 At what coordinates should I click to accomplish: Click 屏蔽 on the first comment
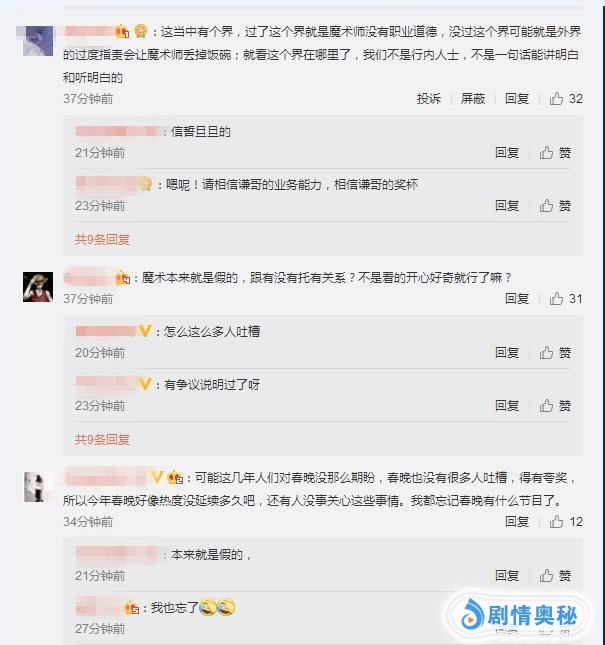(x=473, y=98)
